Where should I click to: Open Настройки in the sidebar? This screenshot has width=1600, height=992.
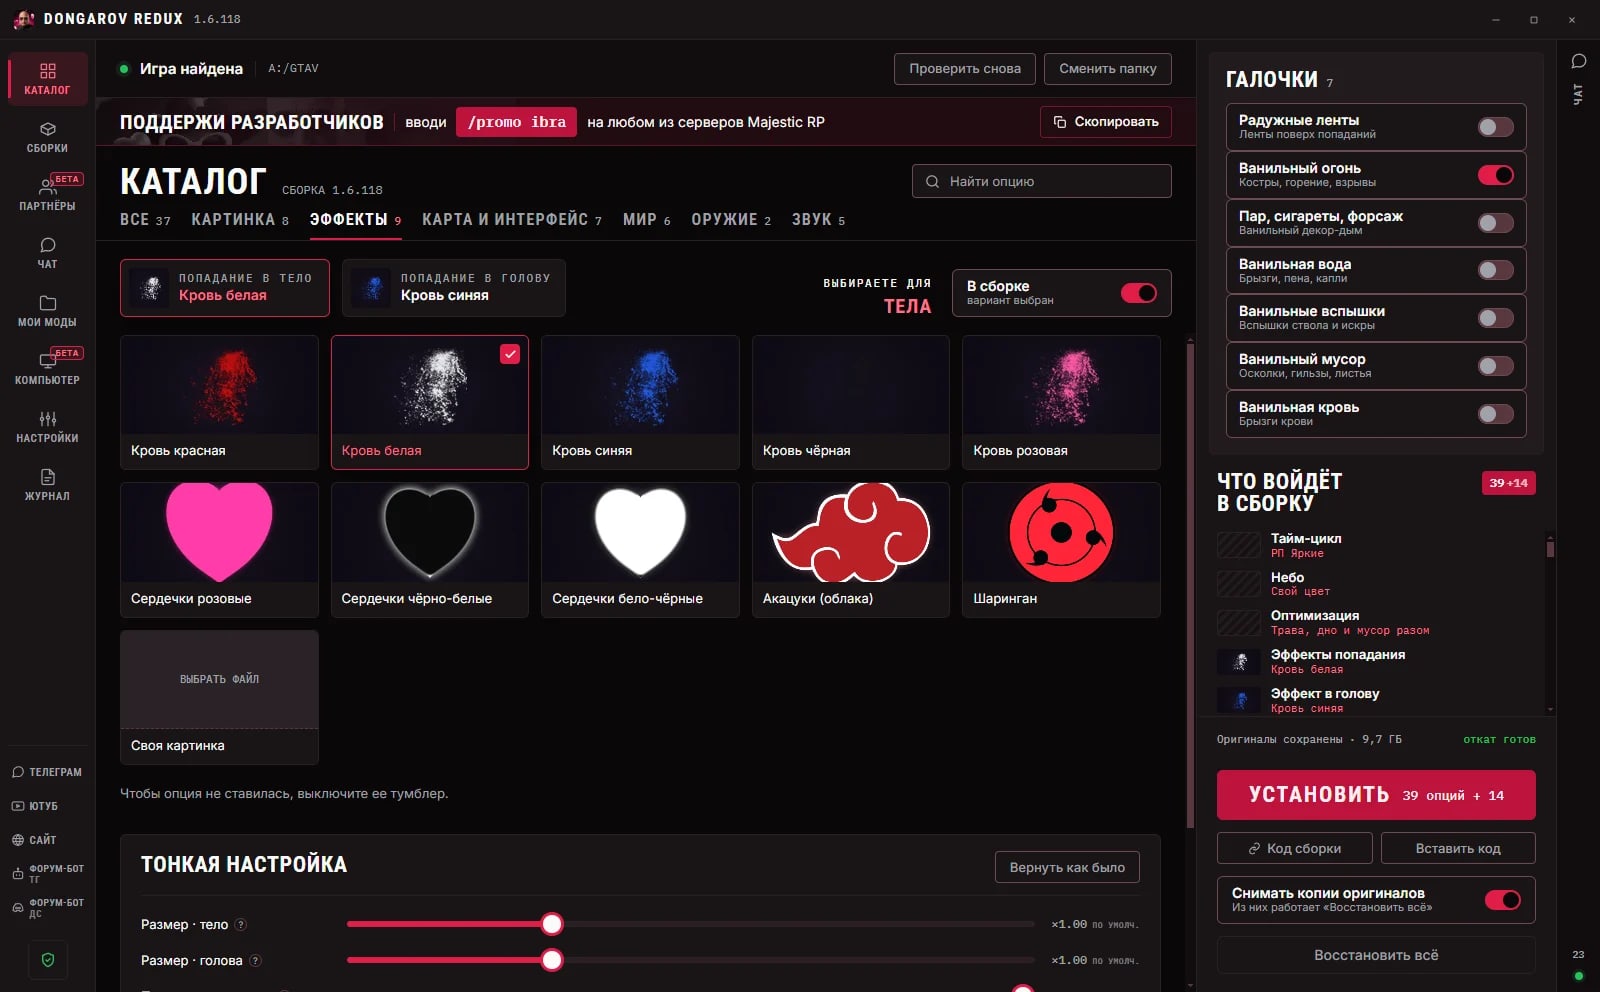click(x=47, y=427)
